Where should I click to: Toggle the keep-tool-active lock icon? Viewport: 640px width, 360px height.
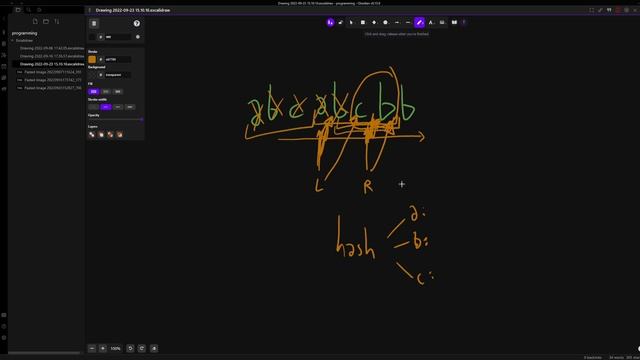[340, 22]
